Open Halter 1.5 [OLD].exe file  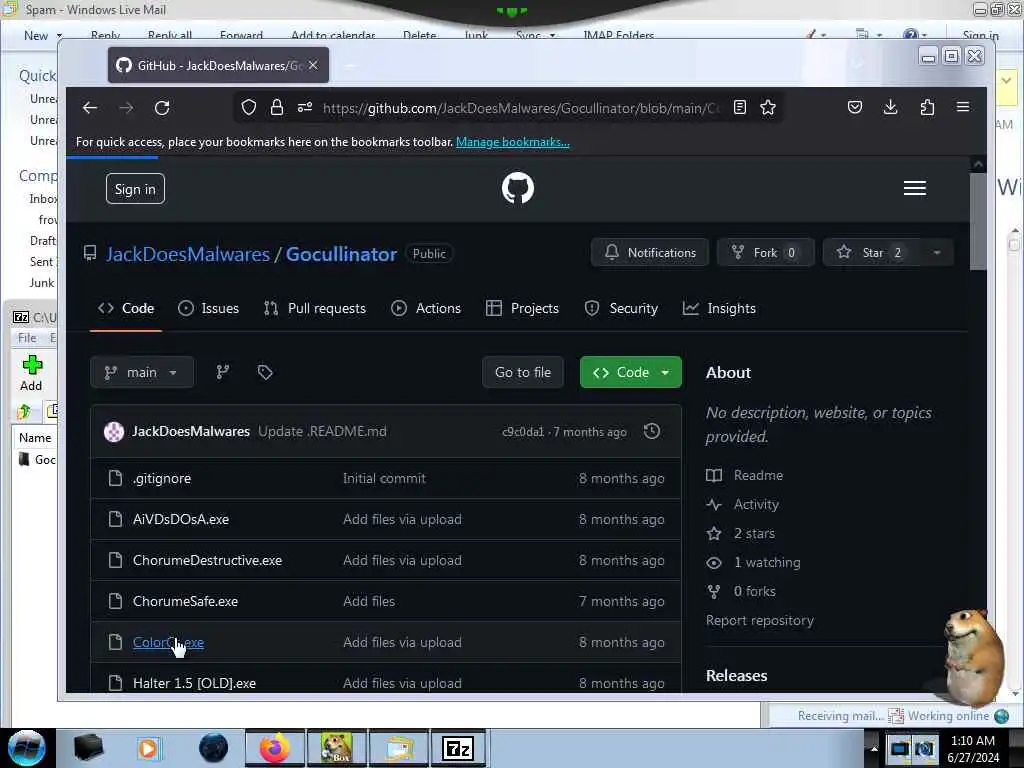coord(195,683)
